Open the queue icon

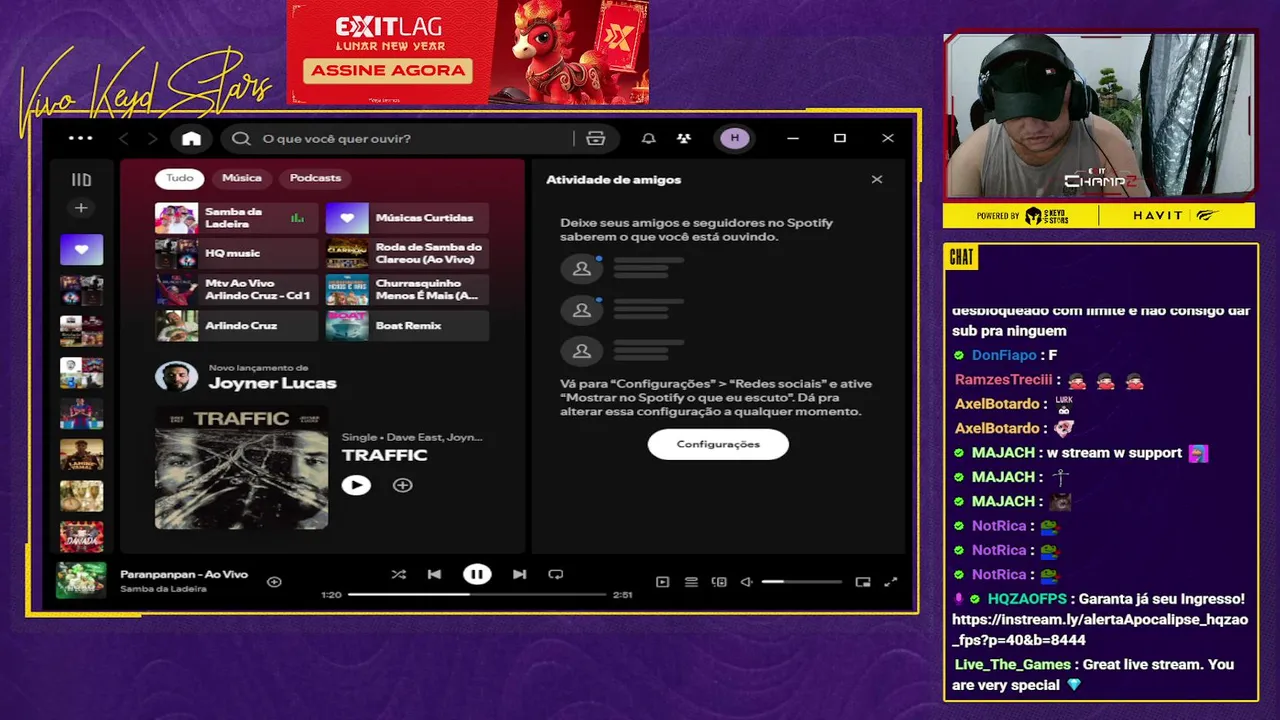click(691, 582)
